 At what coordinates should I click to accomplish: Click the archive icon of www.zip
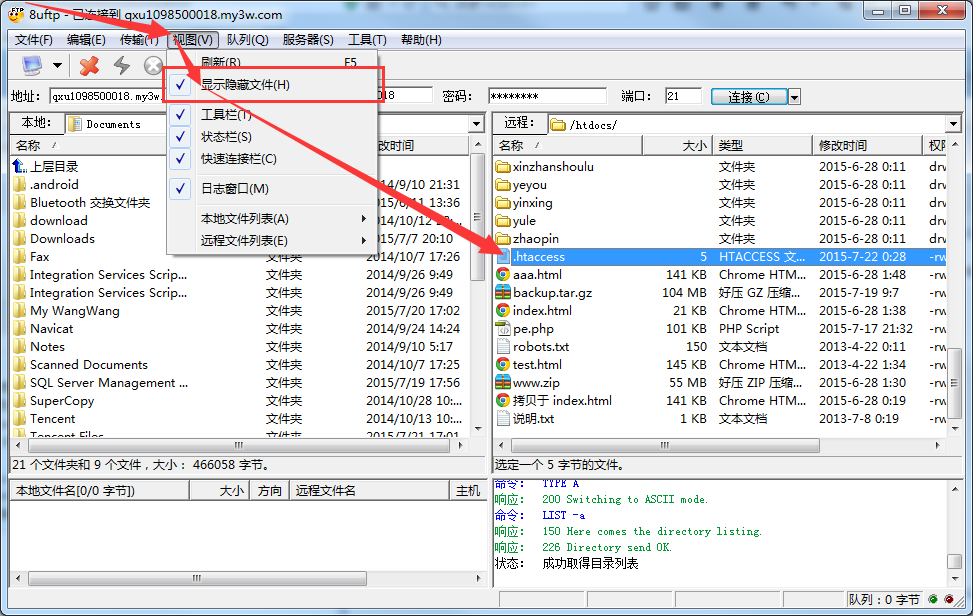(x=503, y=383)
